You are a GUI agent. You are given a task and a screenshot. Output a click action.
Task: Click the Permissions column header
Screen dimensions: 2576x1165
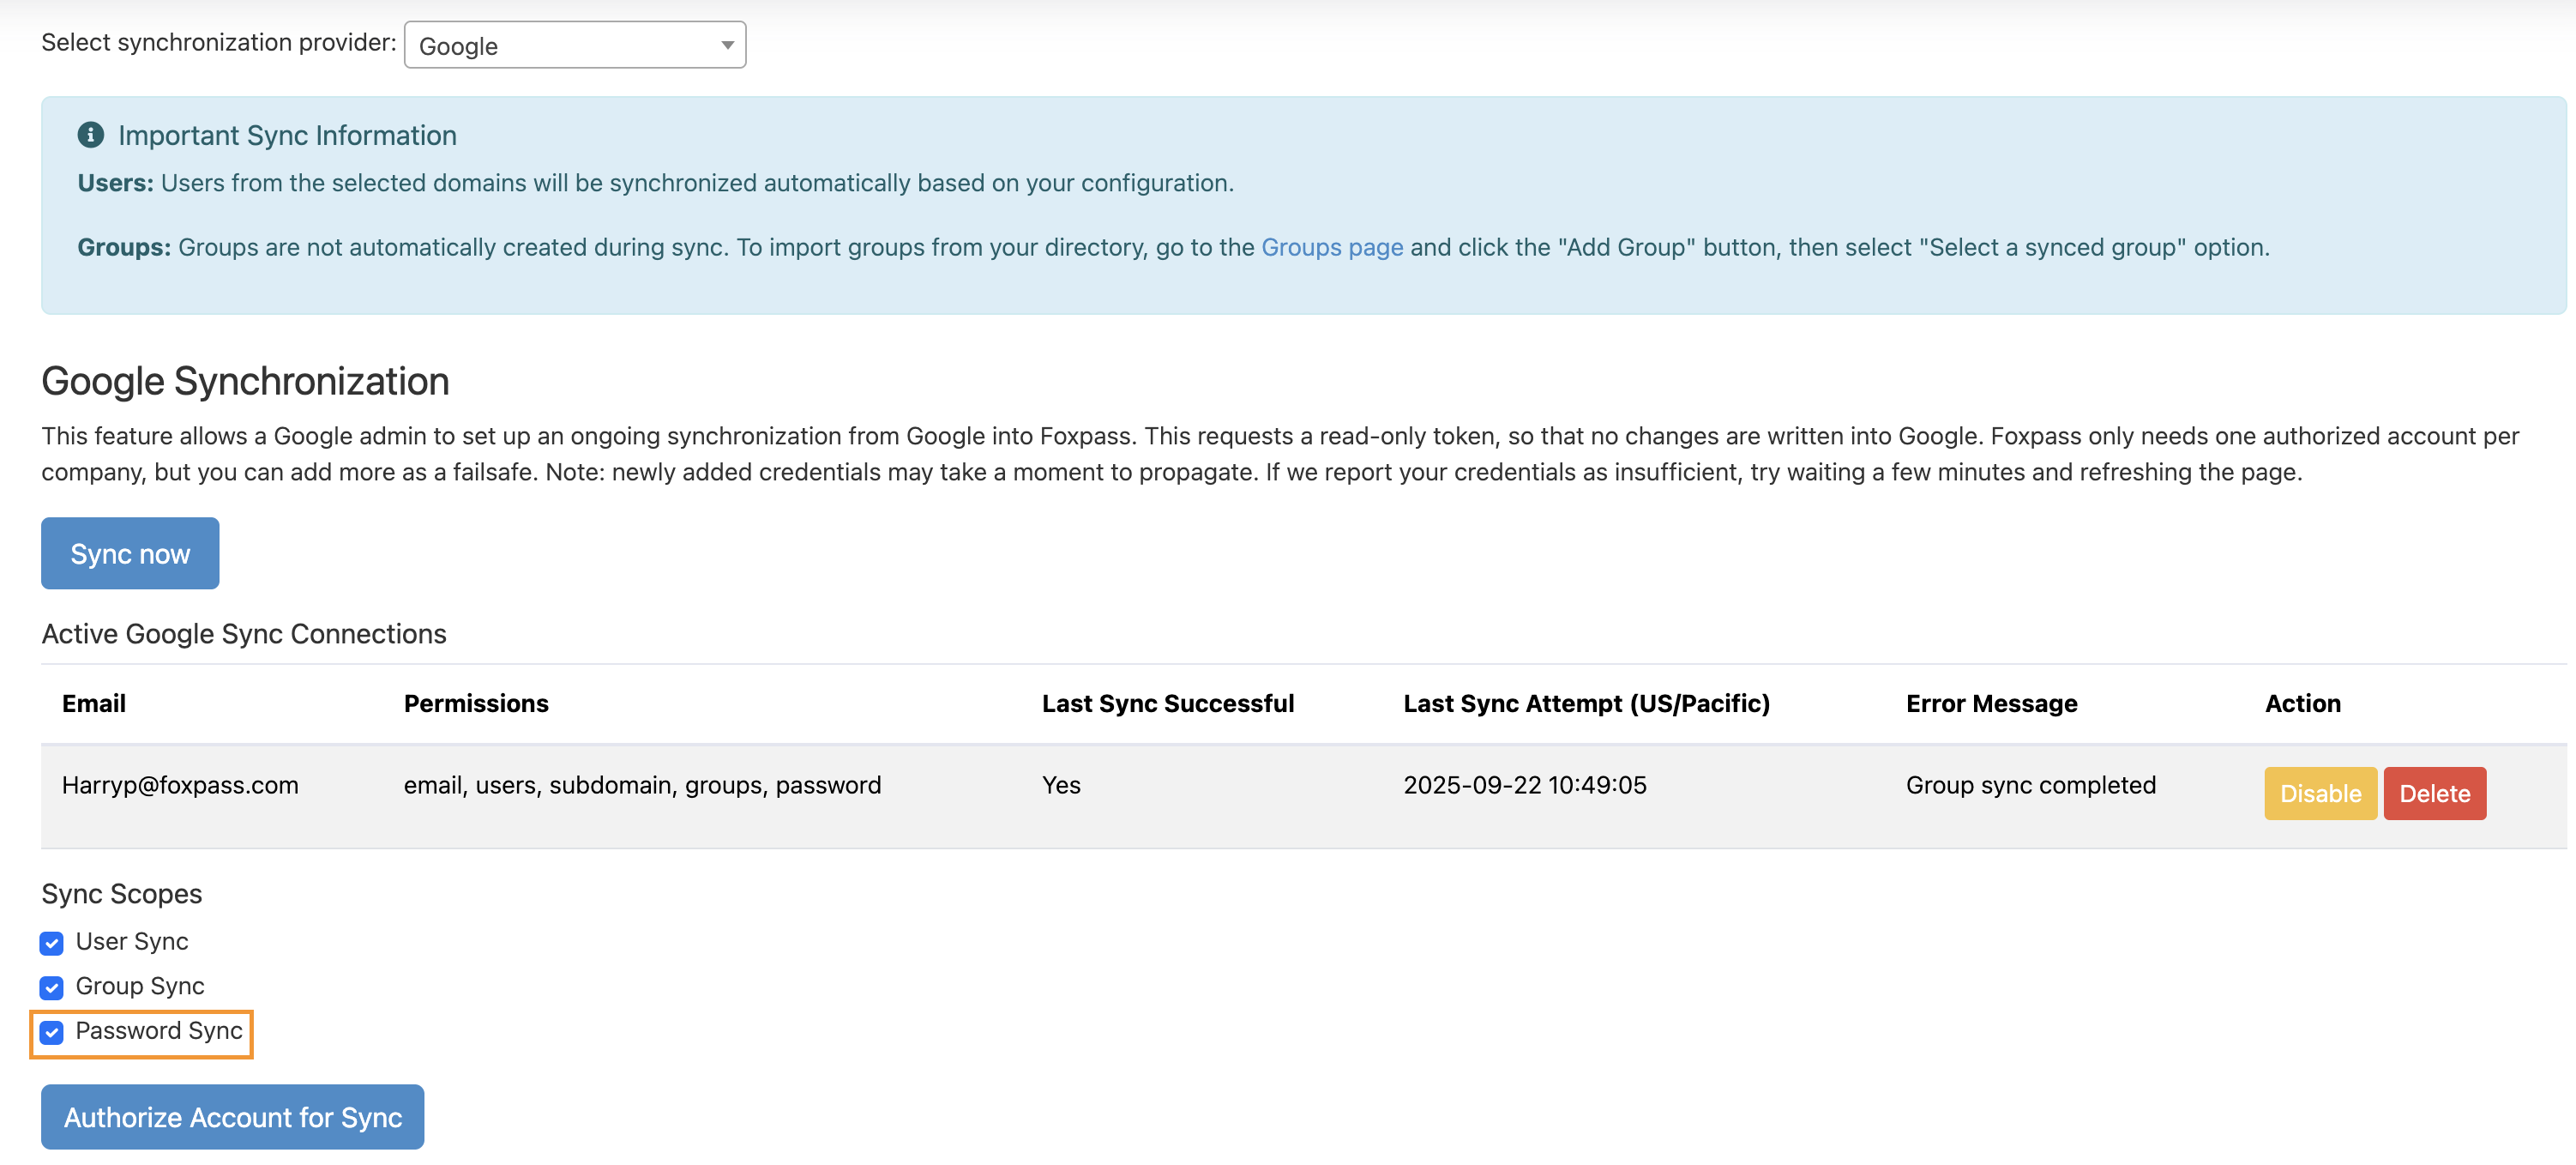point(476,703)
